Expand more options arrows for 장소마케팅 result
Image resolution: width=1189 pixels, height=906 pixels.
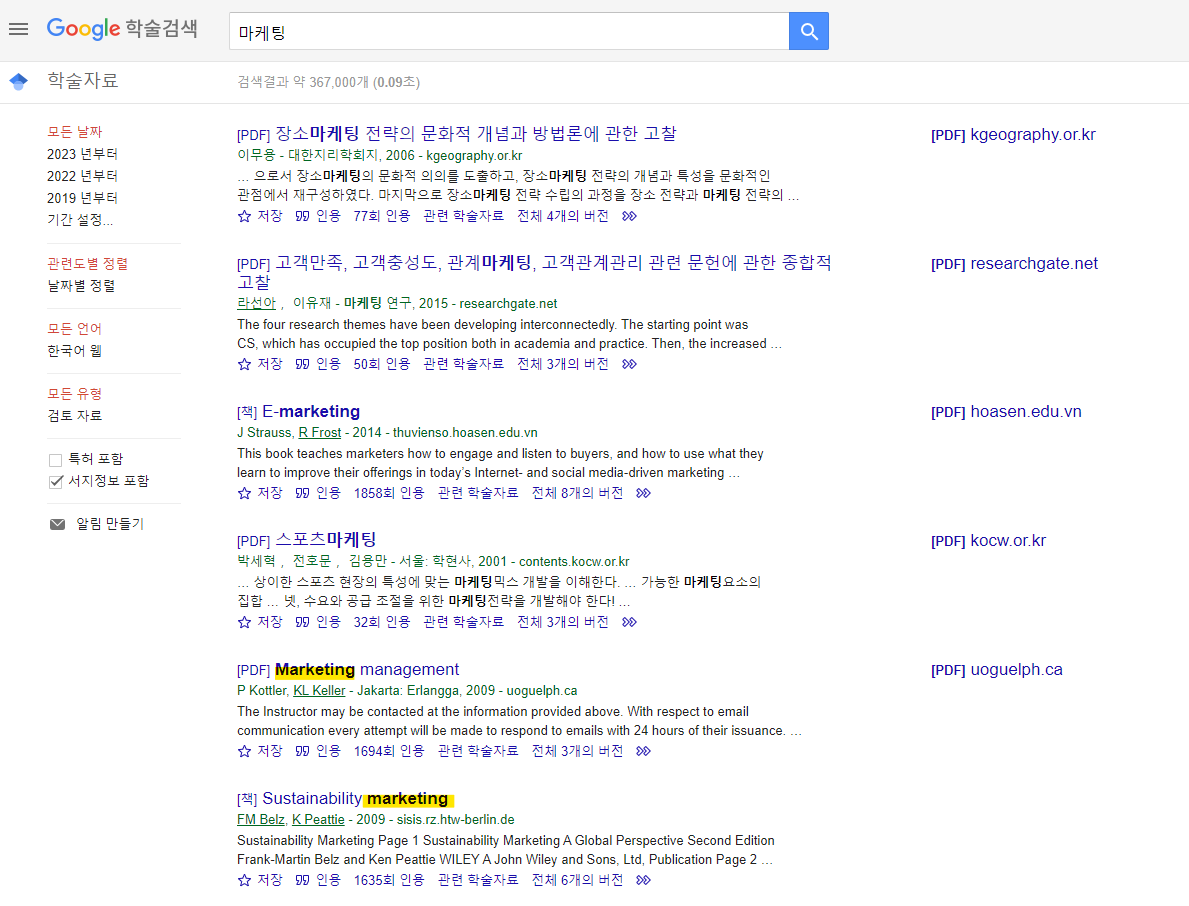coord(629,216)
